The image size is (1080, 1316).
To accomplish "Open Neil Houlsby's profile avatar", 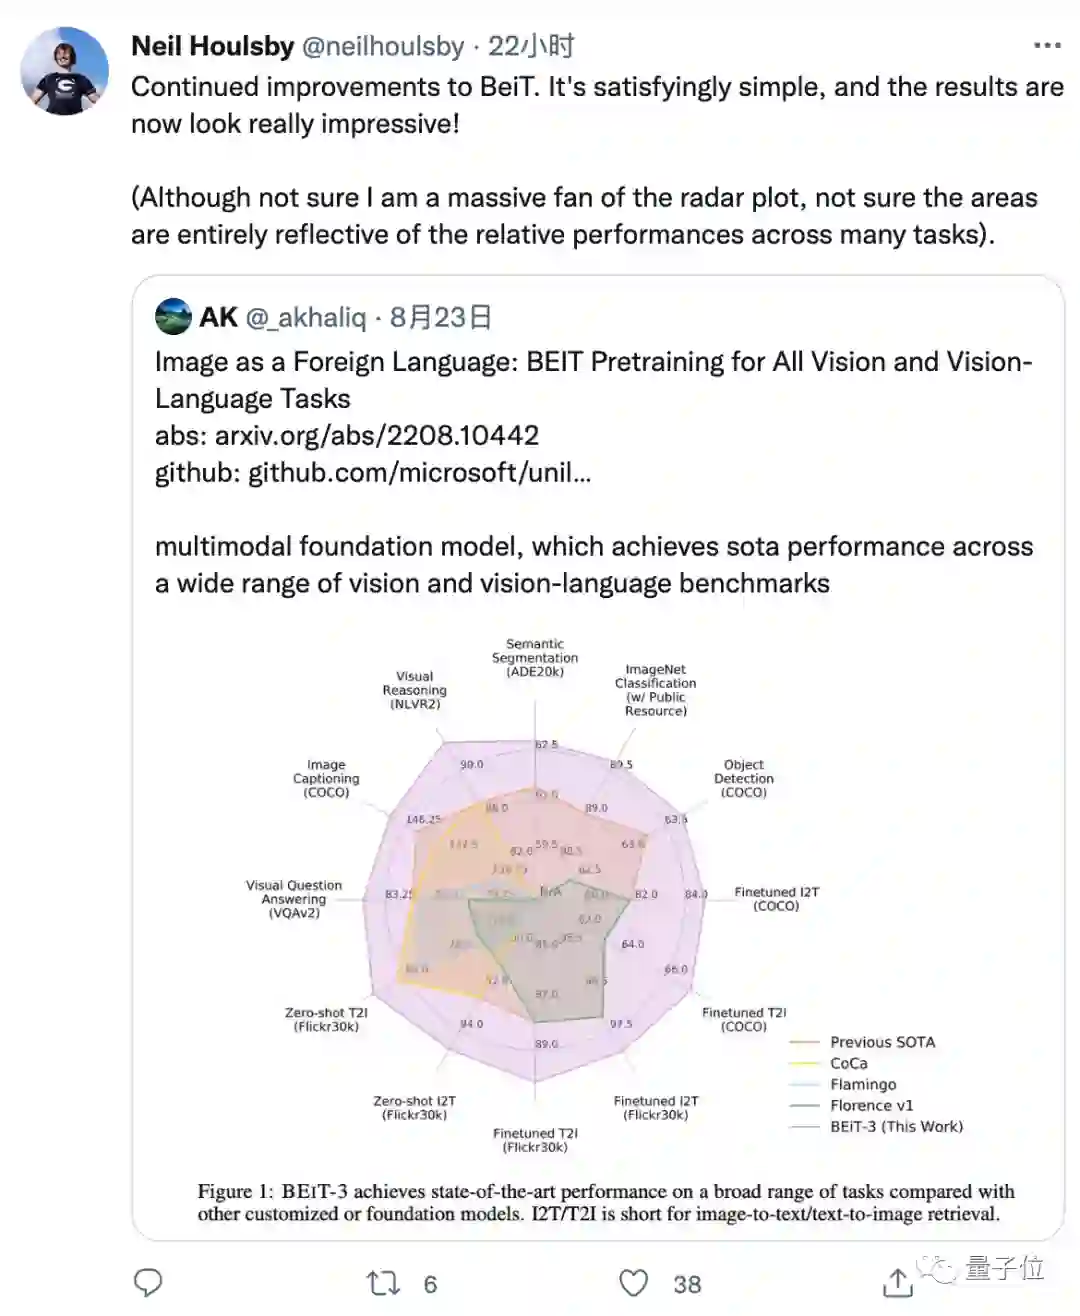I will [65, 71].
